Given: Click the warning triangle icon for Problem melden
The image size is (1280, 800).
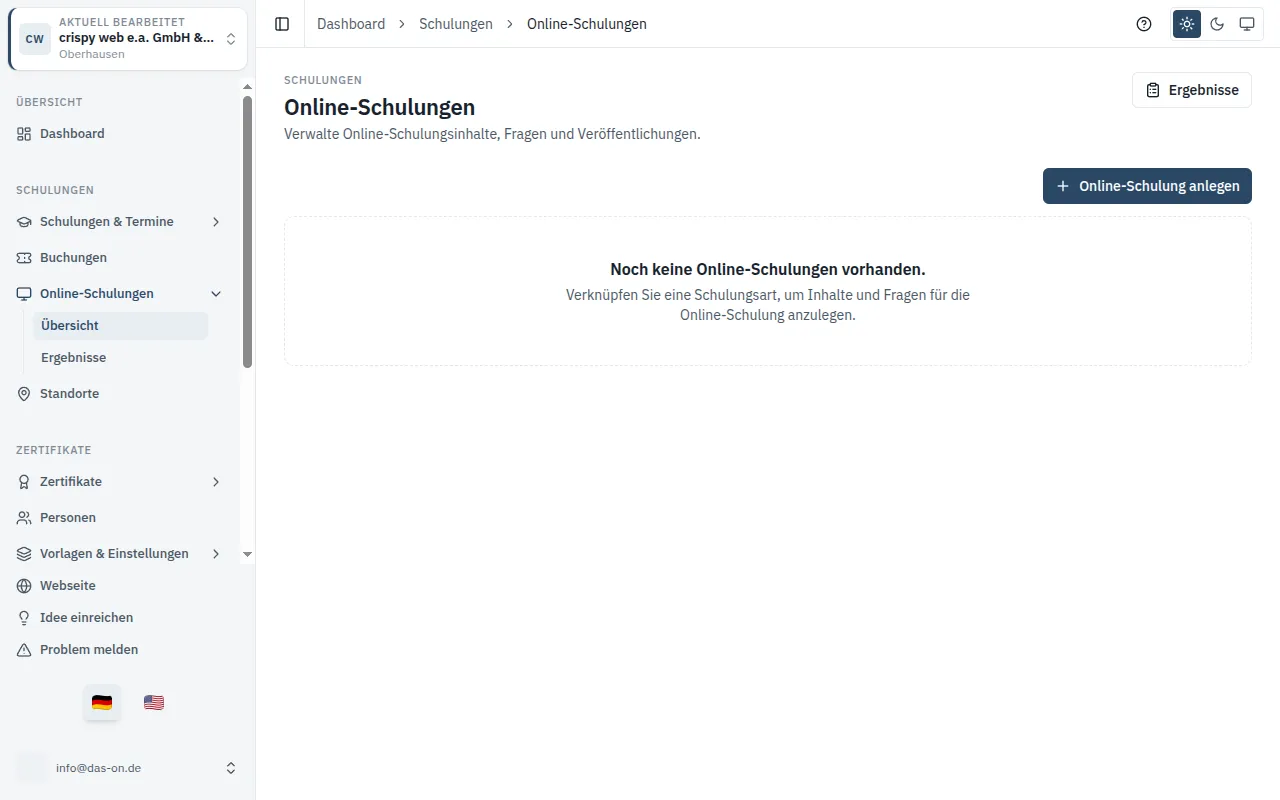Looking at the screenshot, I should [x=24, y=650].
